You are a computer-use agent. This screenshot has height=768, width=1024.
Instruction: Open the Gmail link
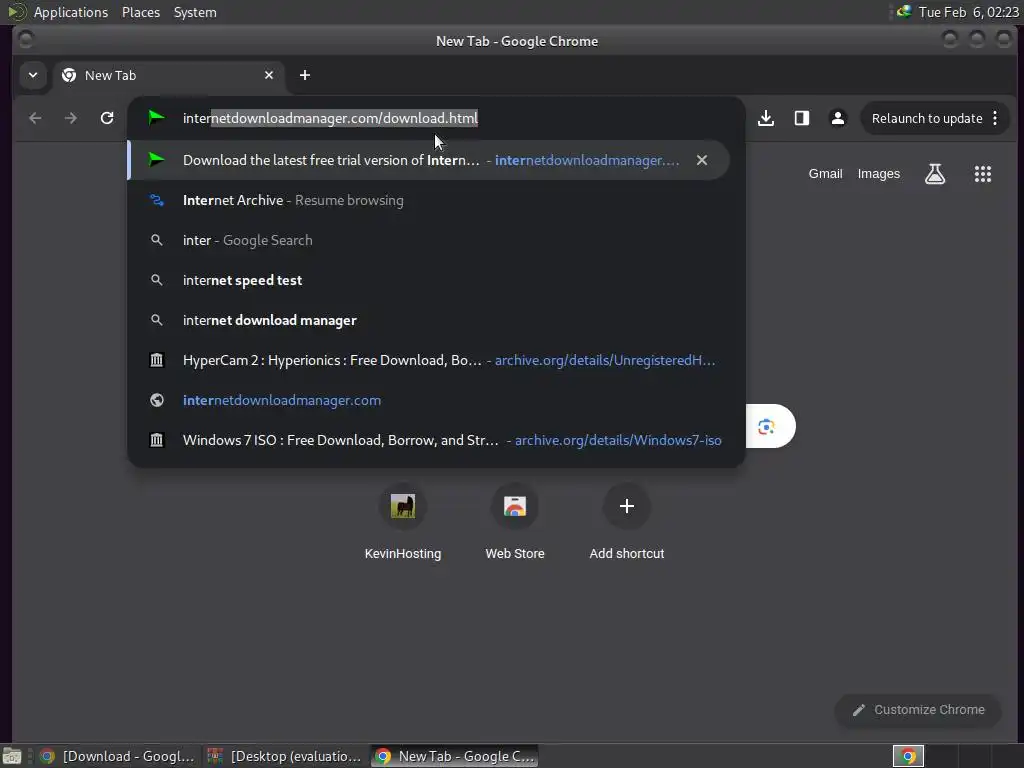pyautogui.click(x=825, y=174)
